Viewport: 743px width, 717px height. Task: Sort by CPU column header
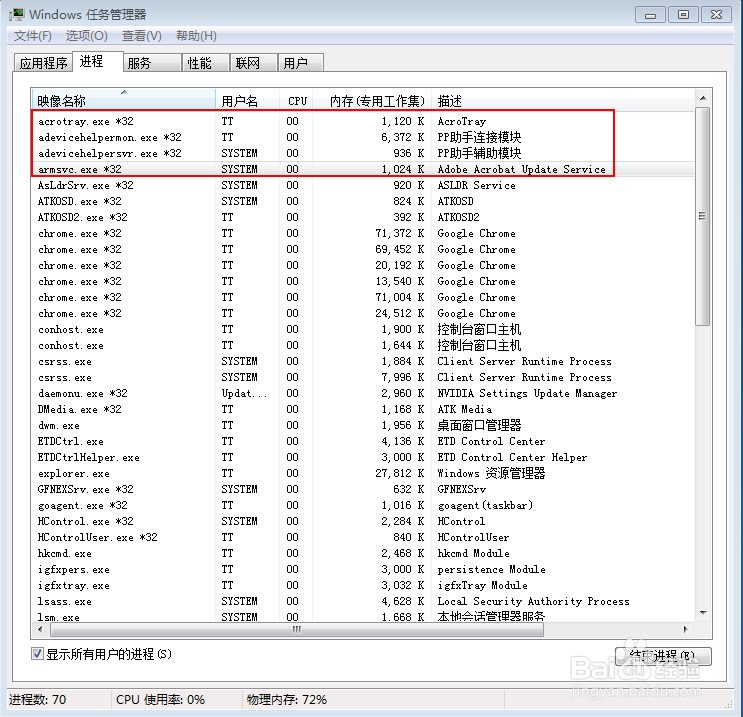[296, 100]
